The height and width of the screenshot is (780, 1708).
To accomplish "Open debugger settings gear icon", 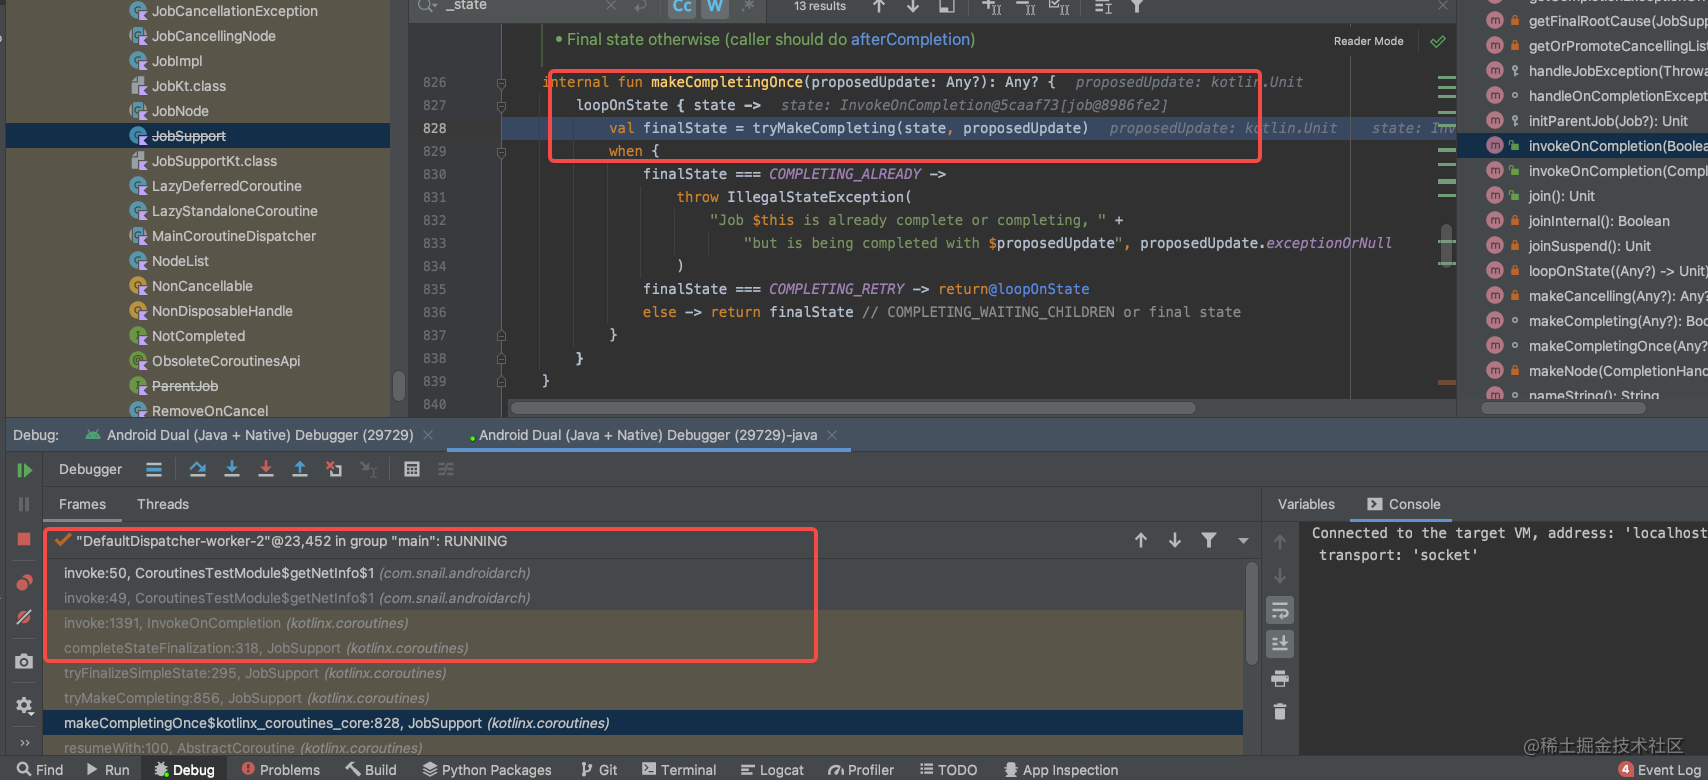I will [24, 705].
